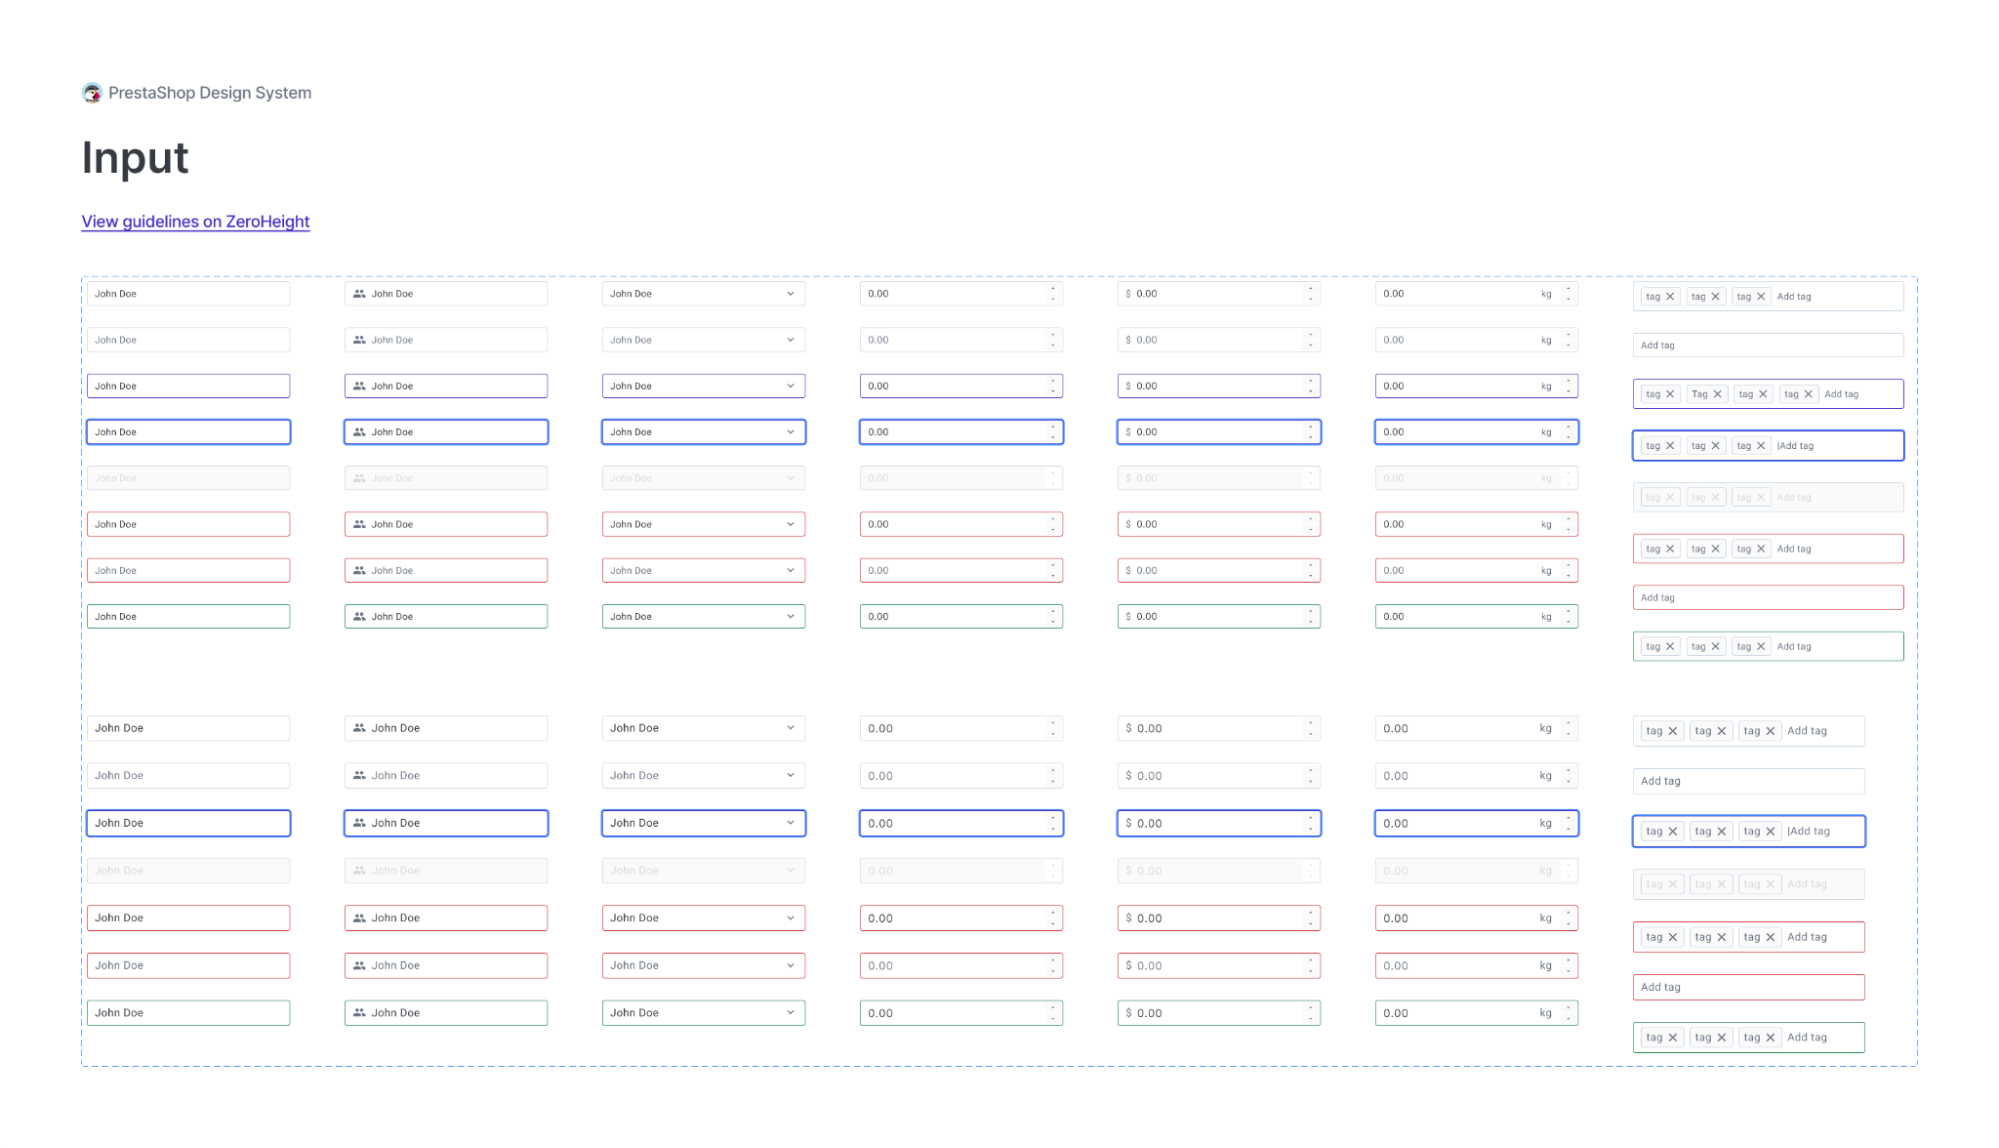Click the bottom-most red-bordered empty Add tag field
Screen dimensions: 1999x1148
click(x=1748, y=987)
